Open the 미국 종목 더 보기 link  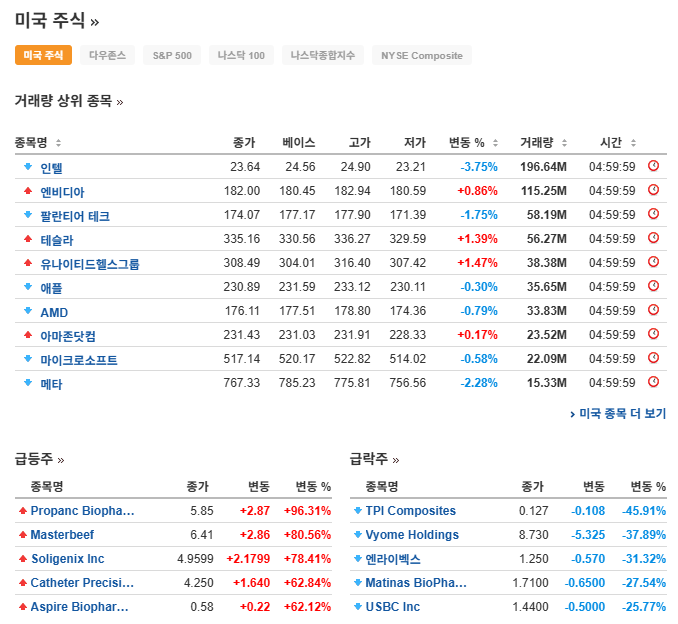[x=618, y=414]
